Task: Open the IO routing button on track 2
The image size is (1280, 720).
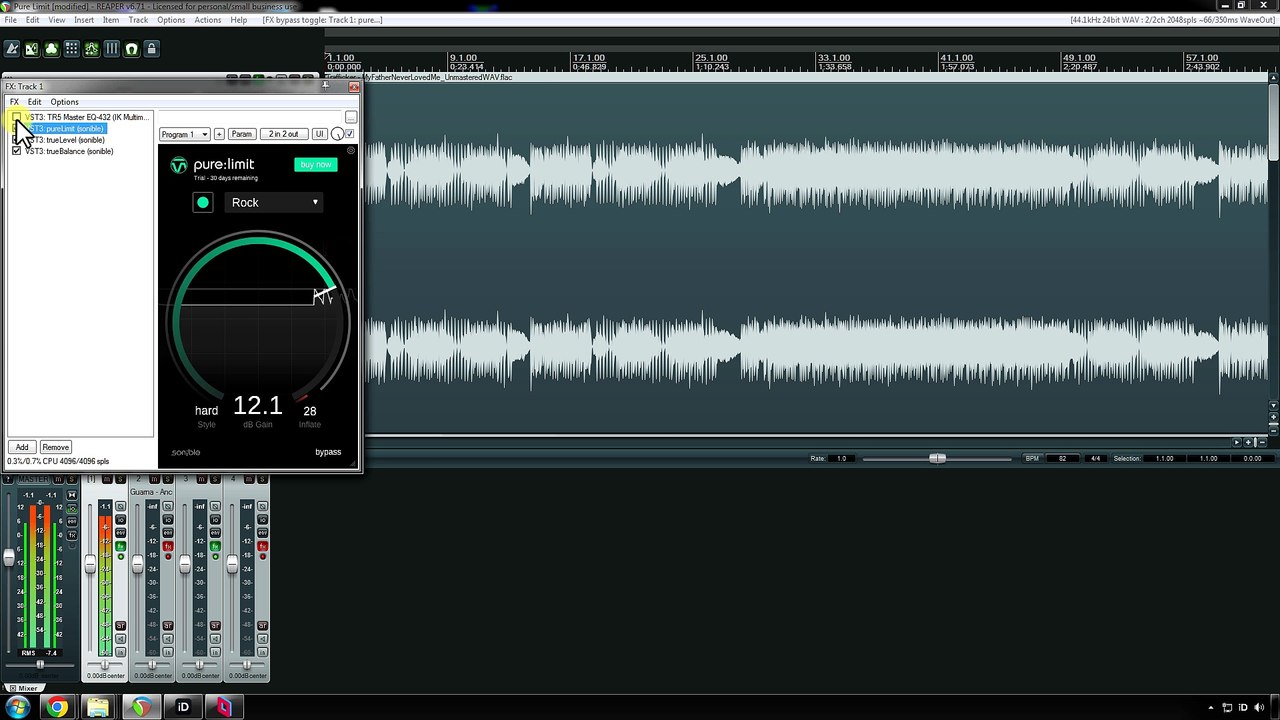Action: pyautogui.click(x=168, y=520)
